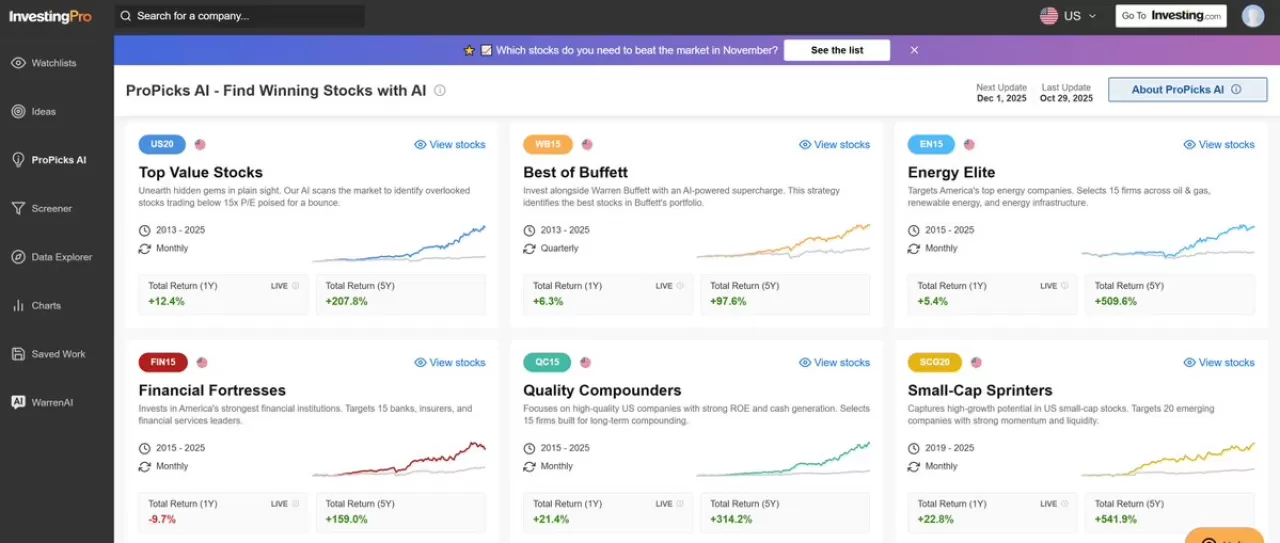Open the Best of Buffett performance chart
Viewport: 1280px width, 543px height.
[783, 242]
